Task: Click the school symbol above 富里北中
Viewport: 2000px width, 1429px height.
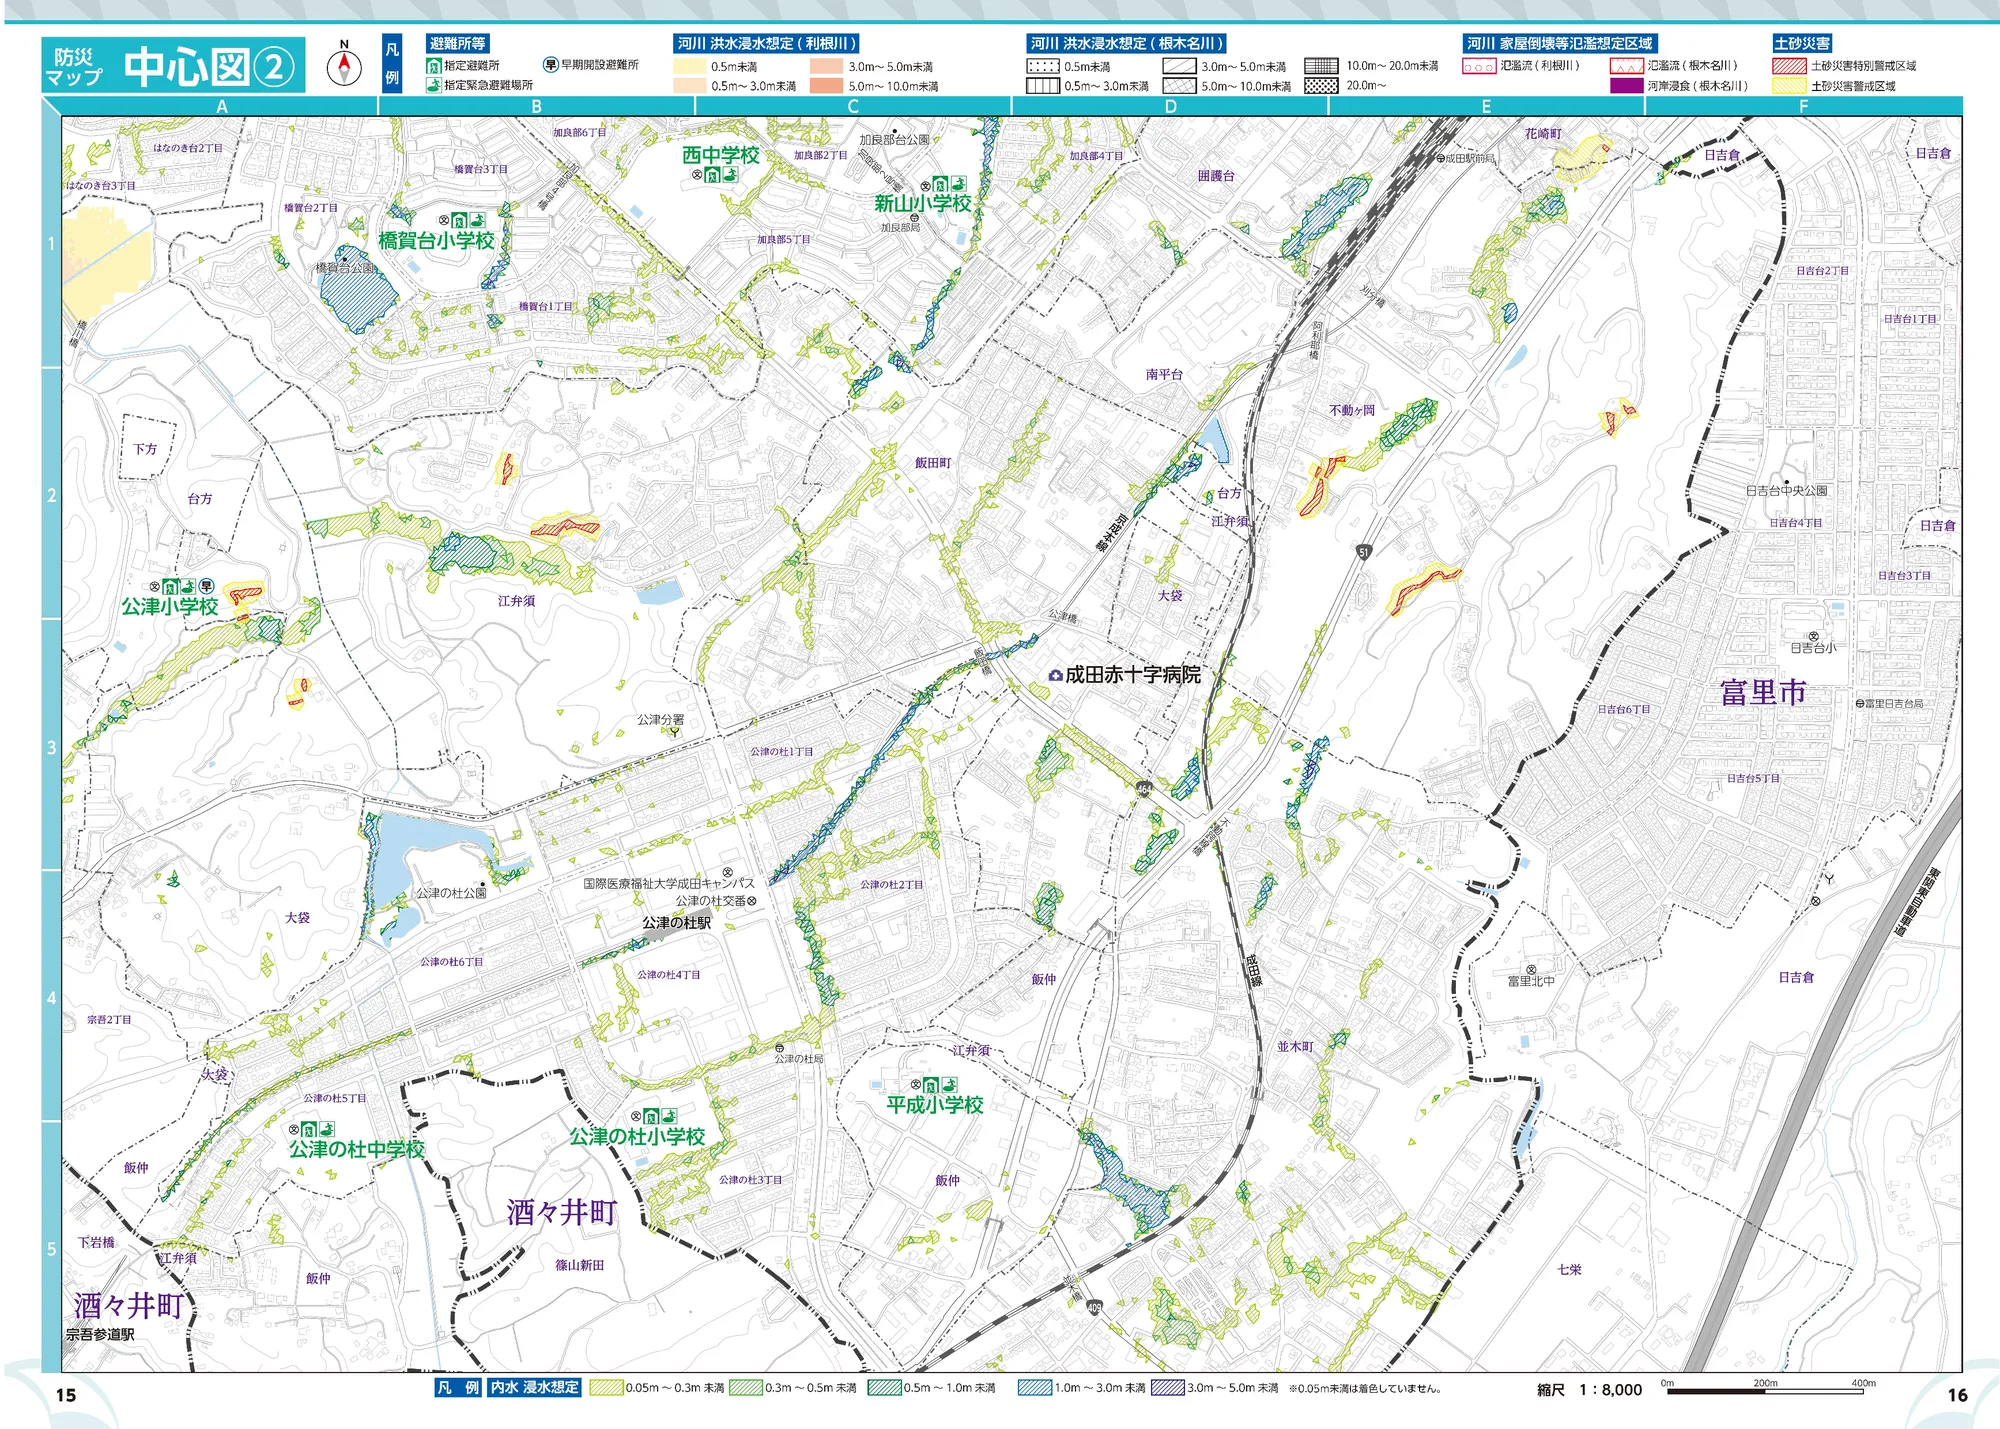Action: point(1531,969)
